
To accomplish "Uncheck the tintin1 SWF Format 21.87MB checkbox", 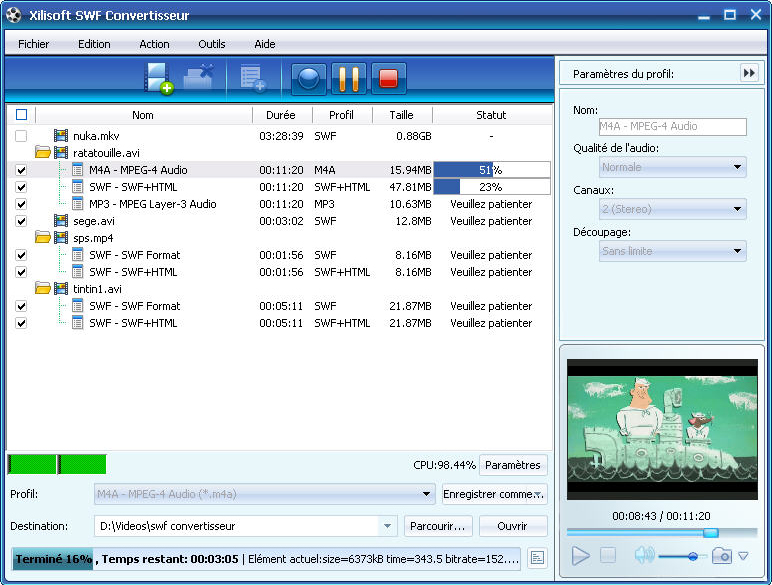I will coord(21,306).
